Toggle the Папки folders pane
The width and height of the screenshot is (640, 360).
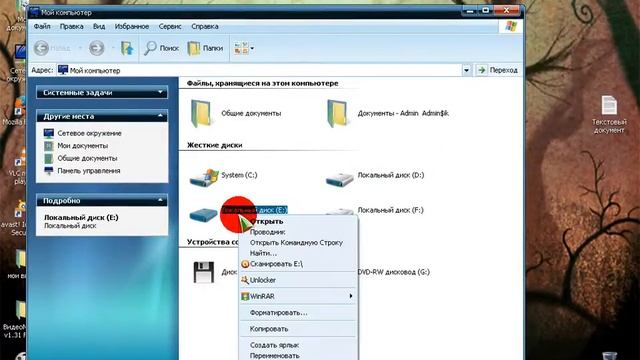[205, 48]
